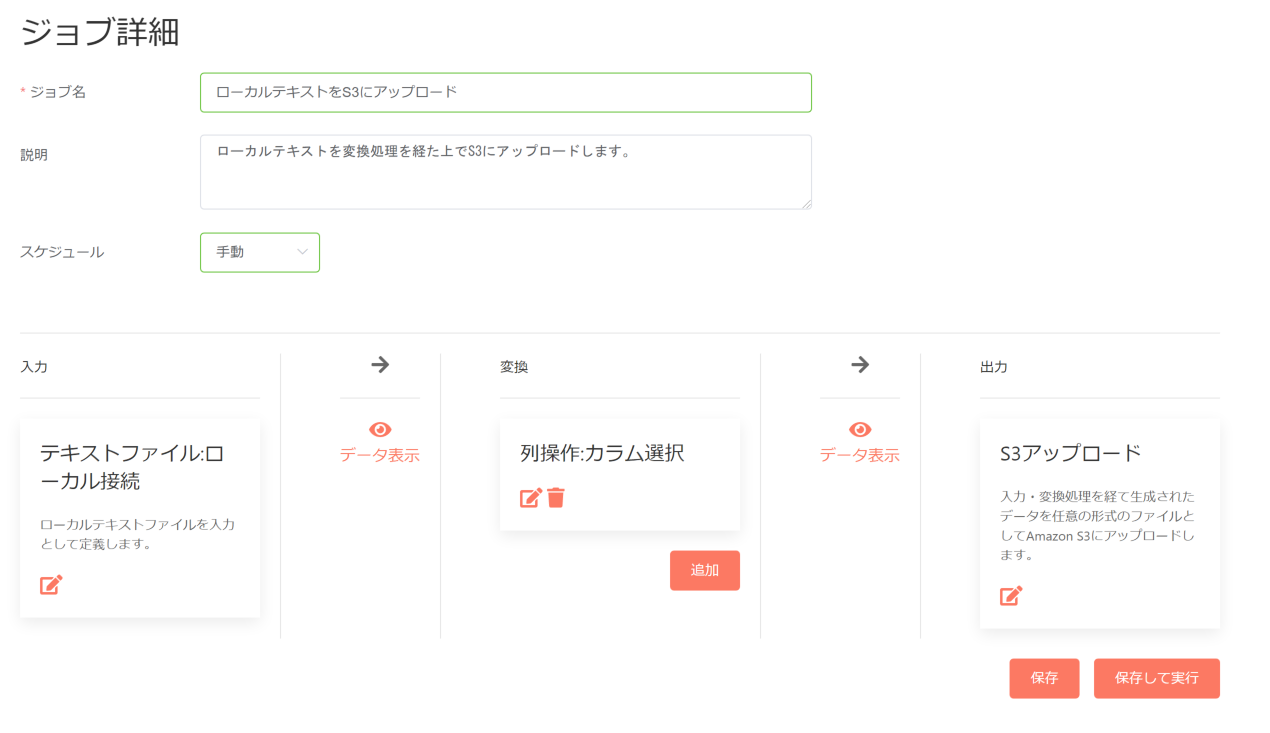Image resolution: width=1270 pixels, height=733 pixels.
Task: Edit the S3アップロード output settings
Action: (1010, 595)
